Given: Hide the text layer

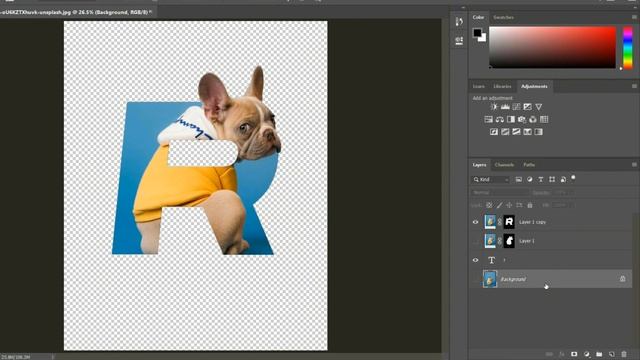Looking at the screenshot, I should 476,260.
